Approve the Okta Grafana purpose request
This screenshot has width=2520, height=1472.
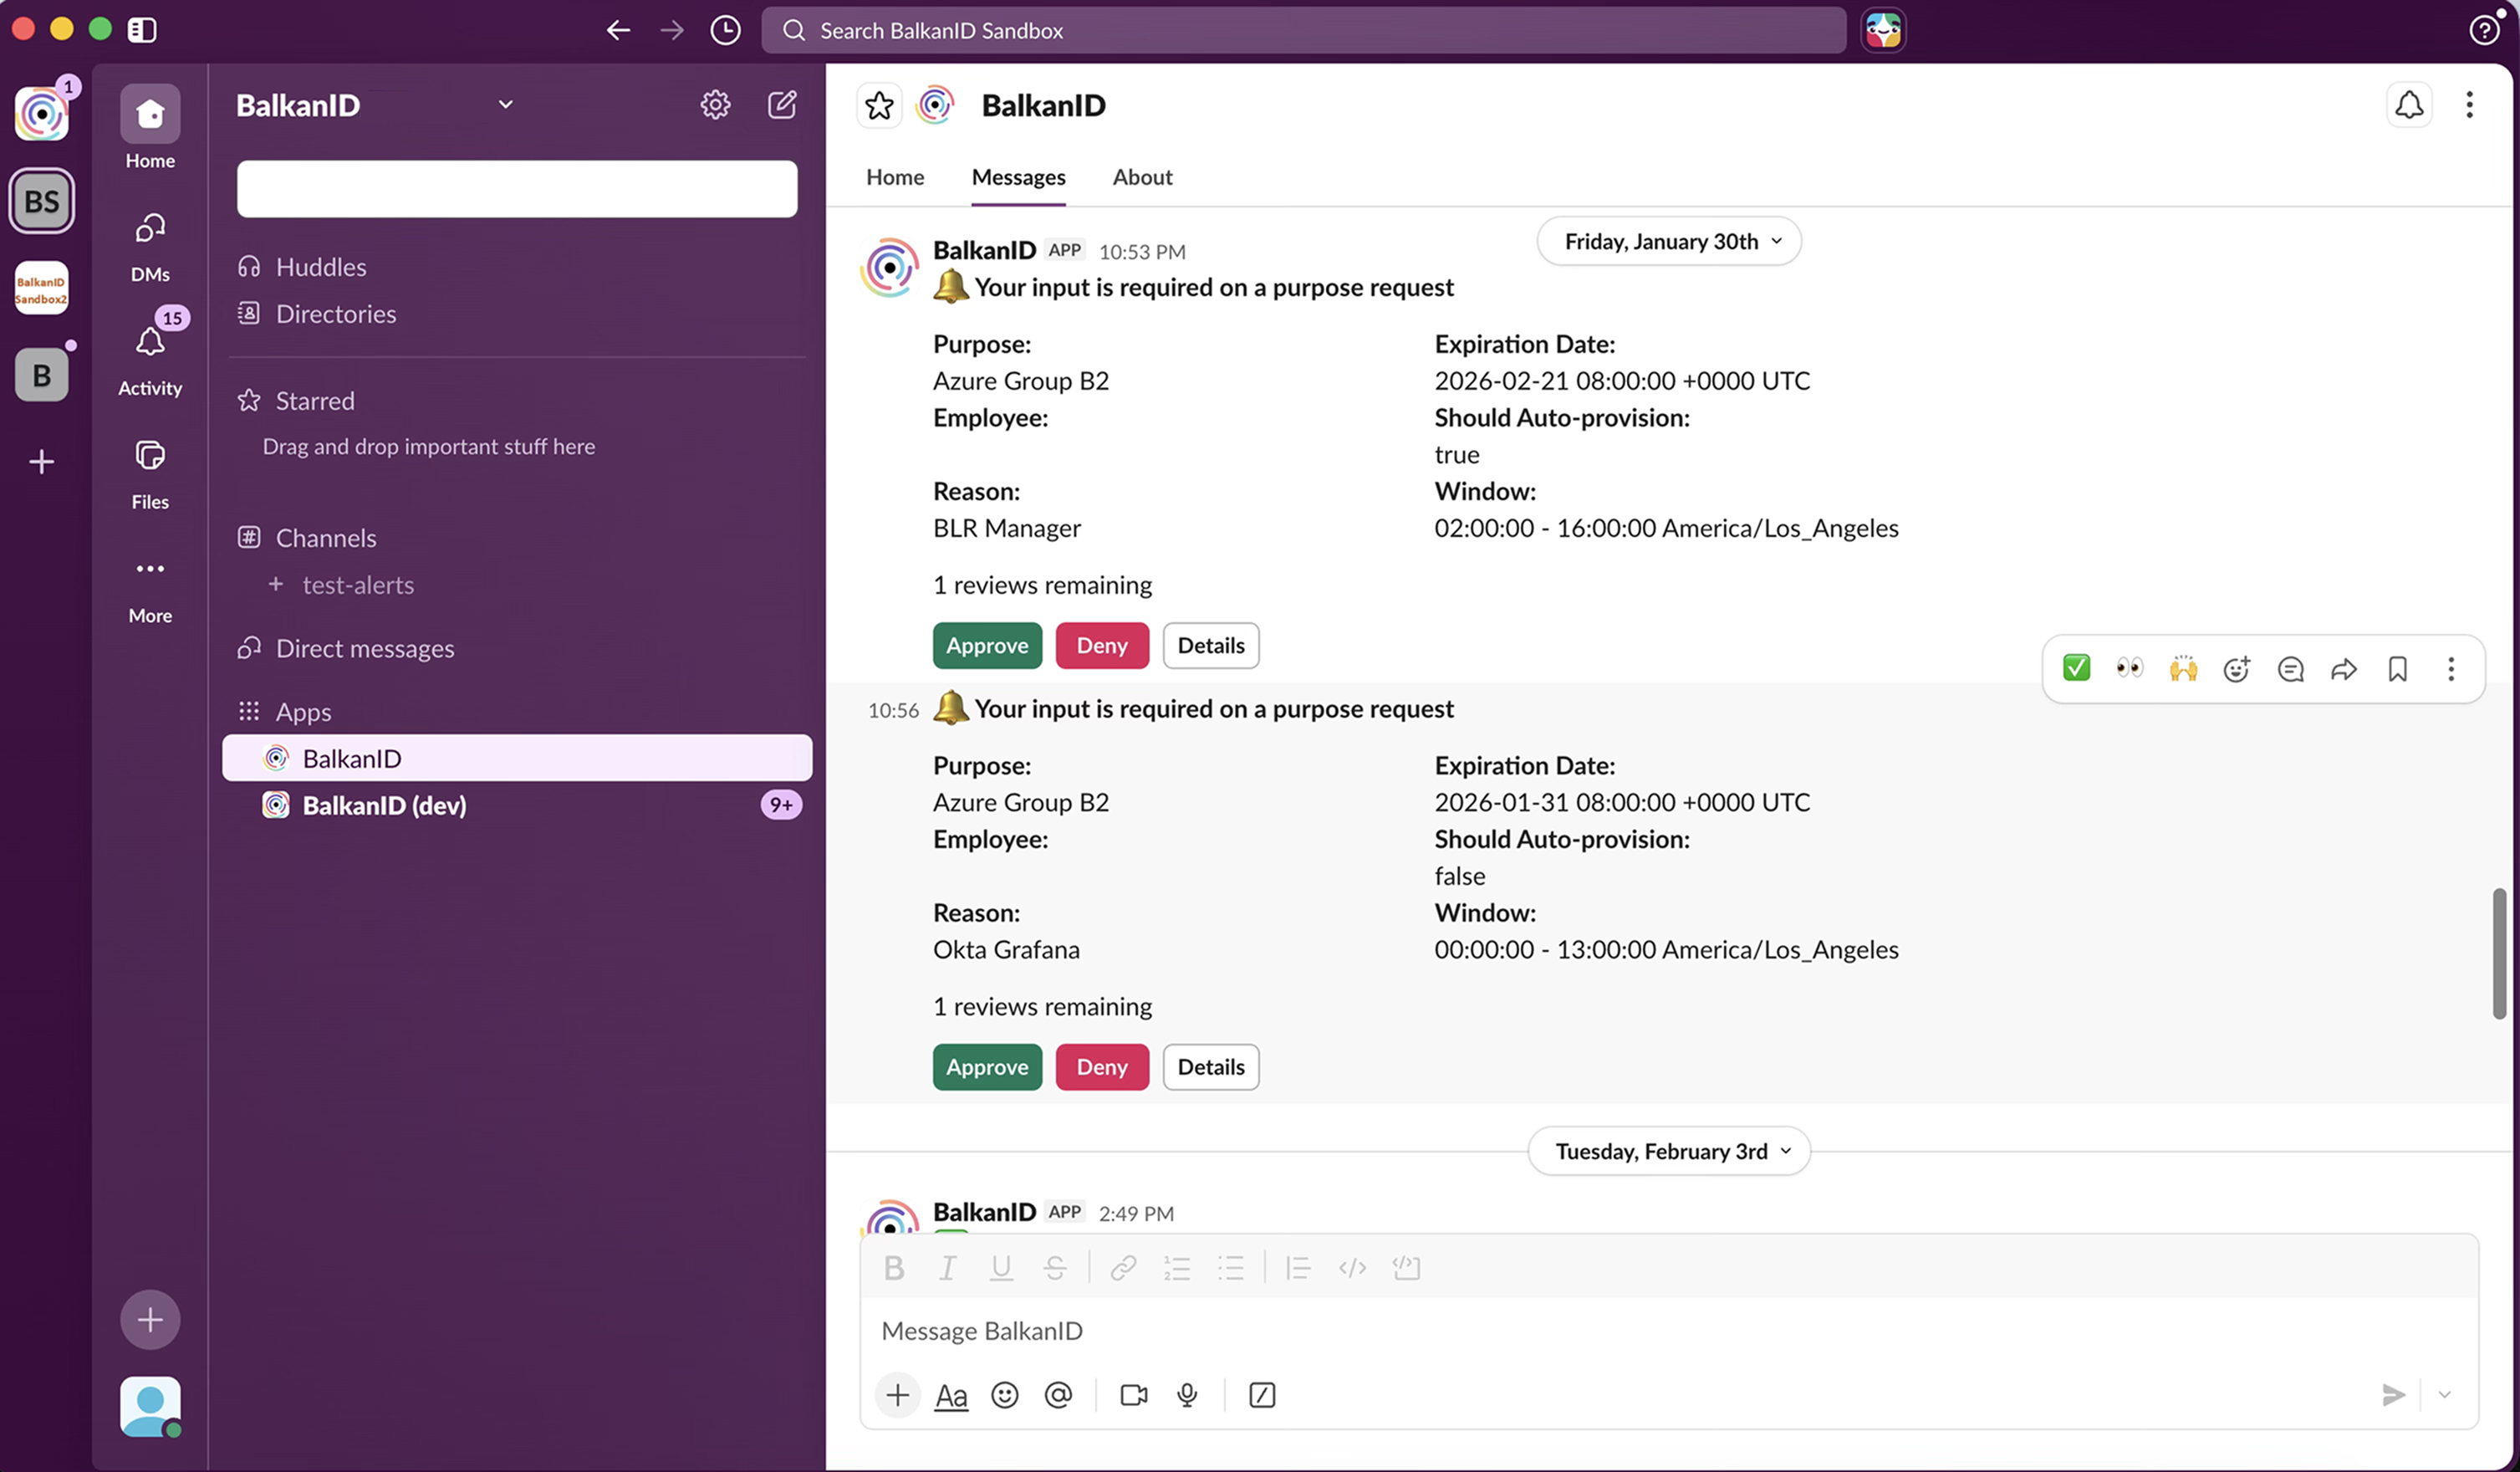986,1067
